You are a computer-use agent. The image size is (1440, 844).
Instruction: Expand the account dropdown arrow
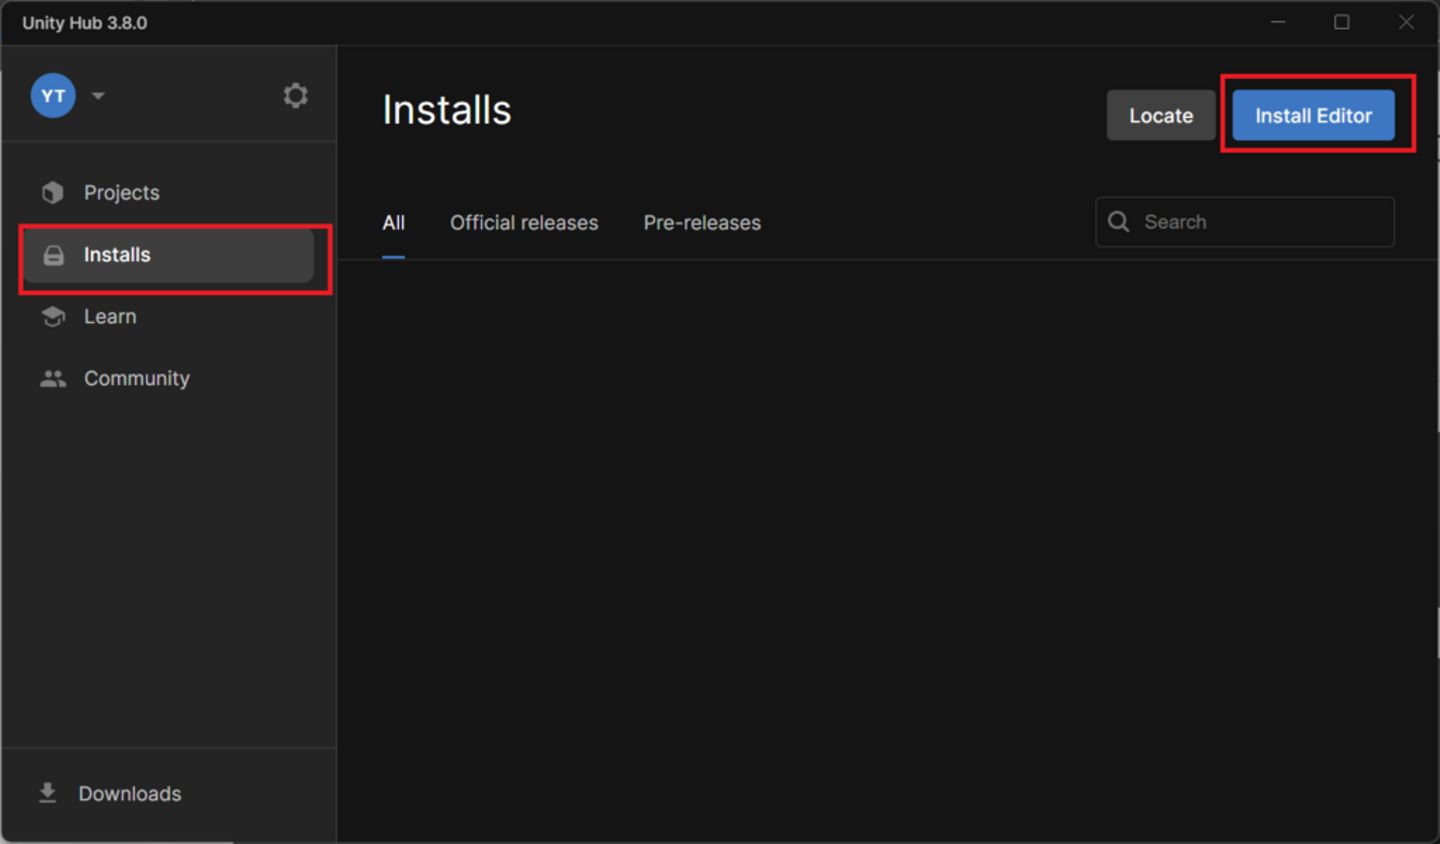click(98, 96)
